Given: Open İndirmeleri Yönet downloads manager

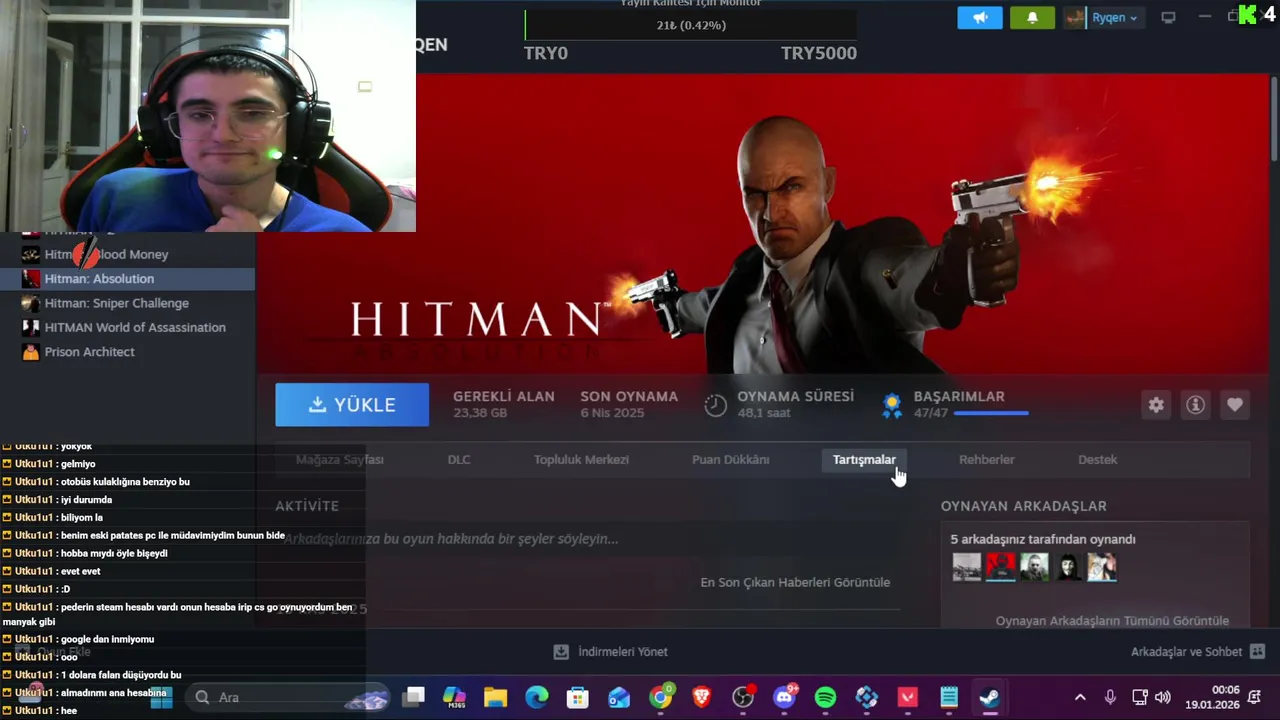Looking at the screenshot, I should 611,652.
